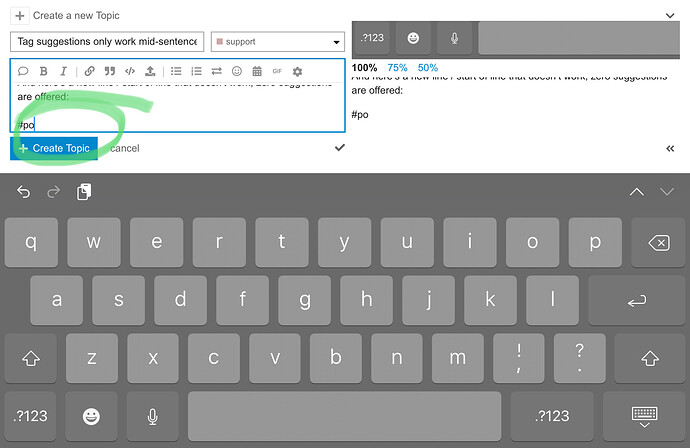Click the plus icon beside Create a new Topic
The height and width of the screenshot is (448, 690).
coord(20,16)
